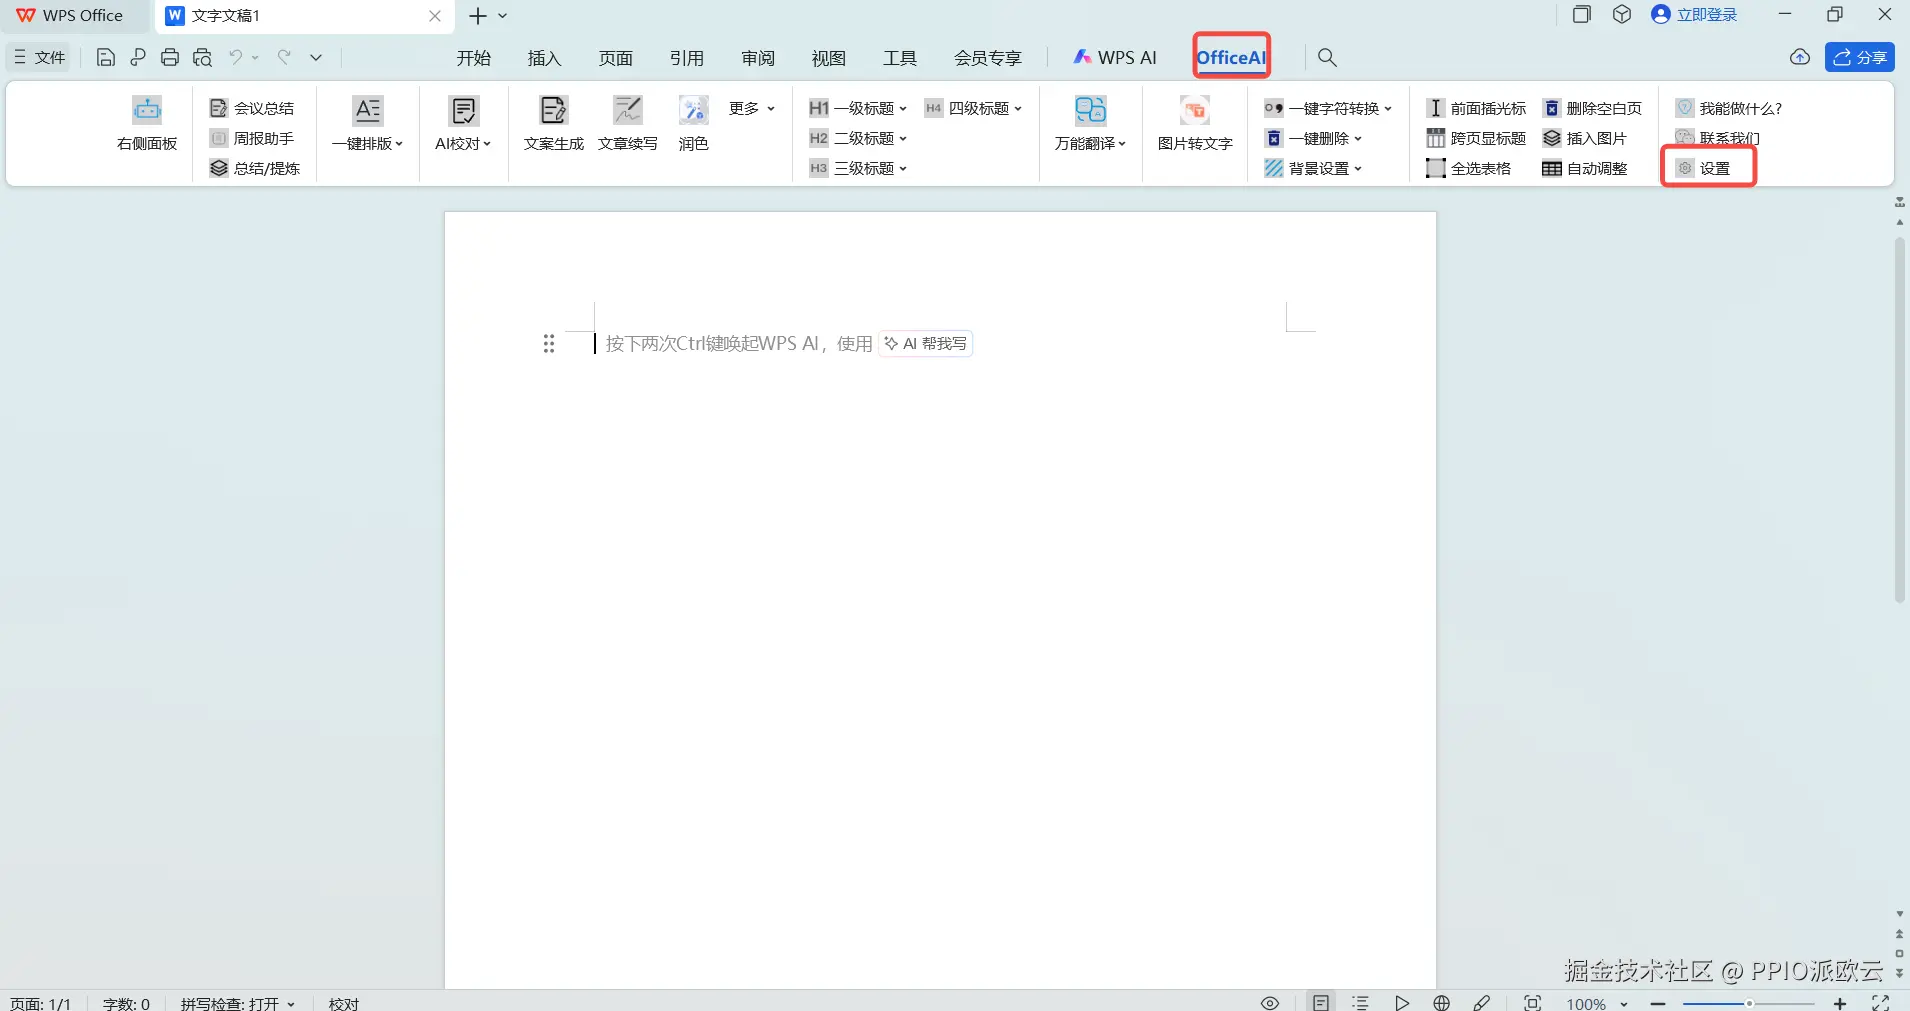Viewport: 1910px width, 1011px height.
Task: Open the WPS AI tab
Action: [1115, 58]
